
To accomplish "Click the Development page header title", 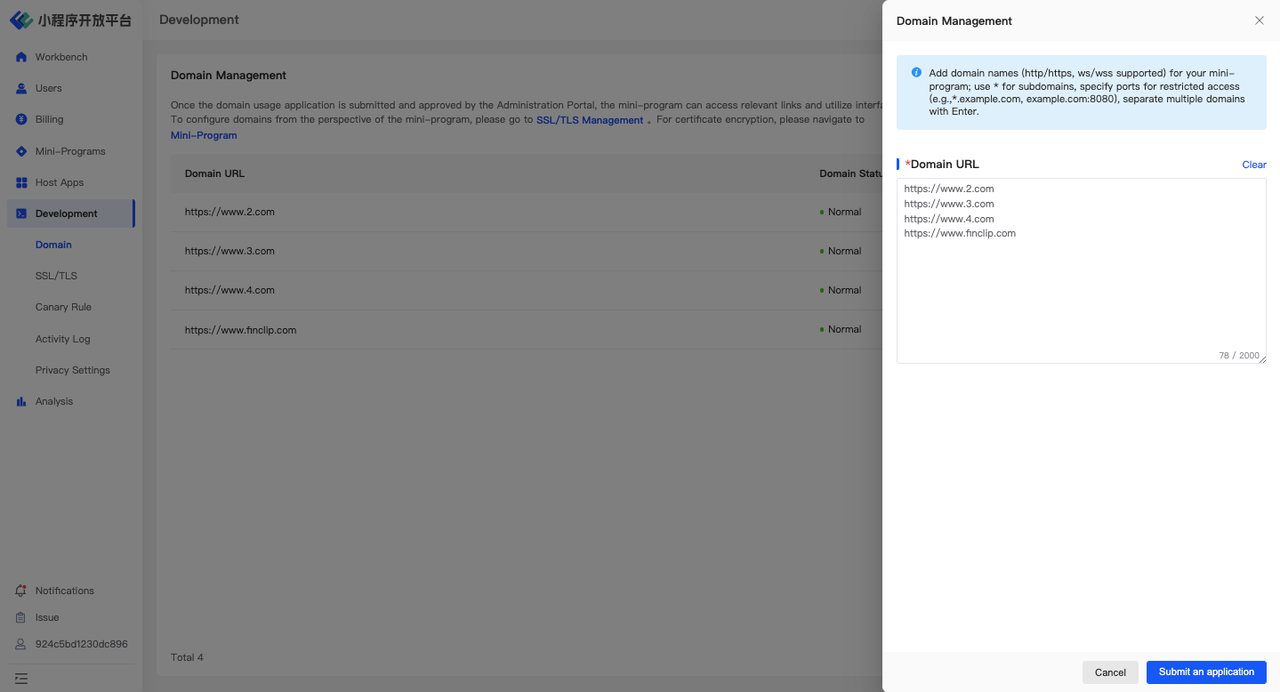I will click(x=199, y=19).
